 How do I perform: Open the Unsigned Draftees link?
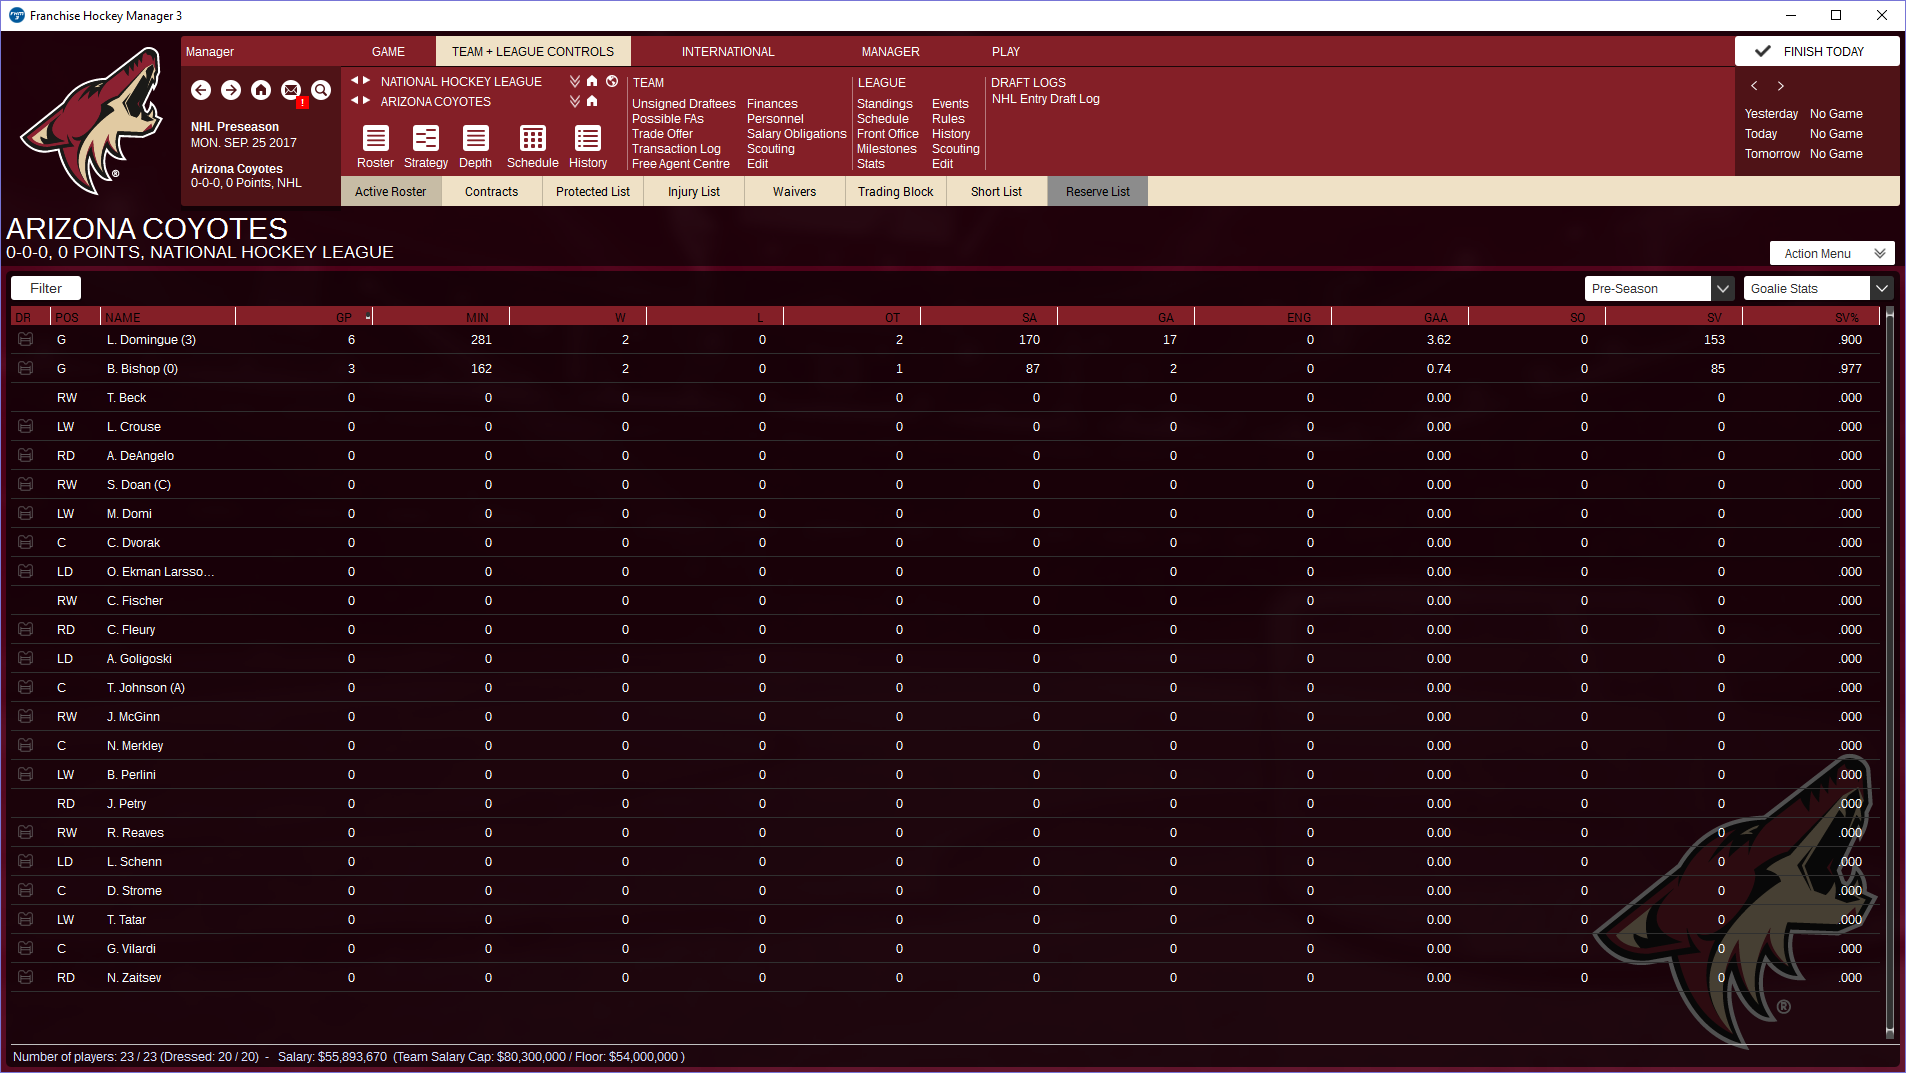tap(684, 104)
